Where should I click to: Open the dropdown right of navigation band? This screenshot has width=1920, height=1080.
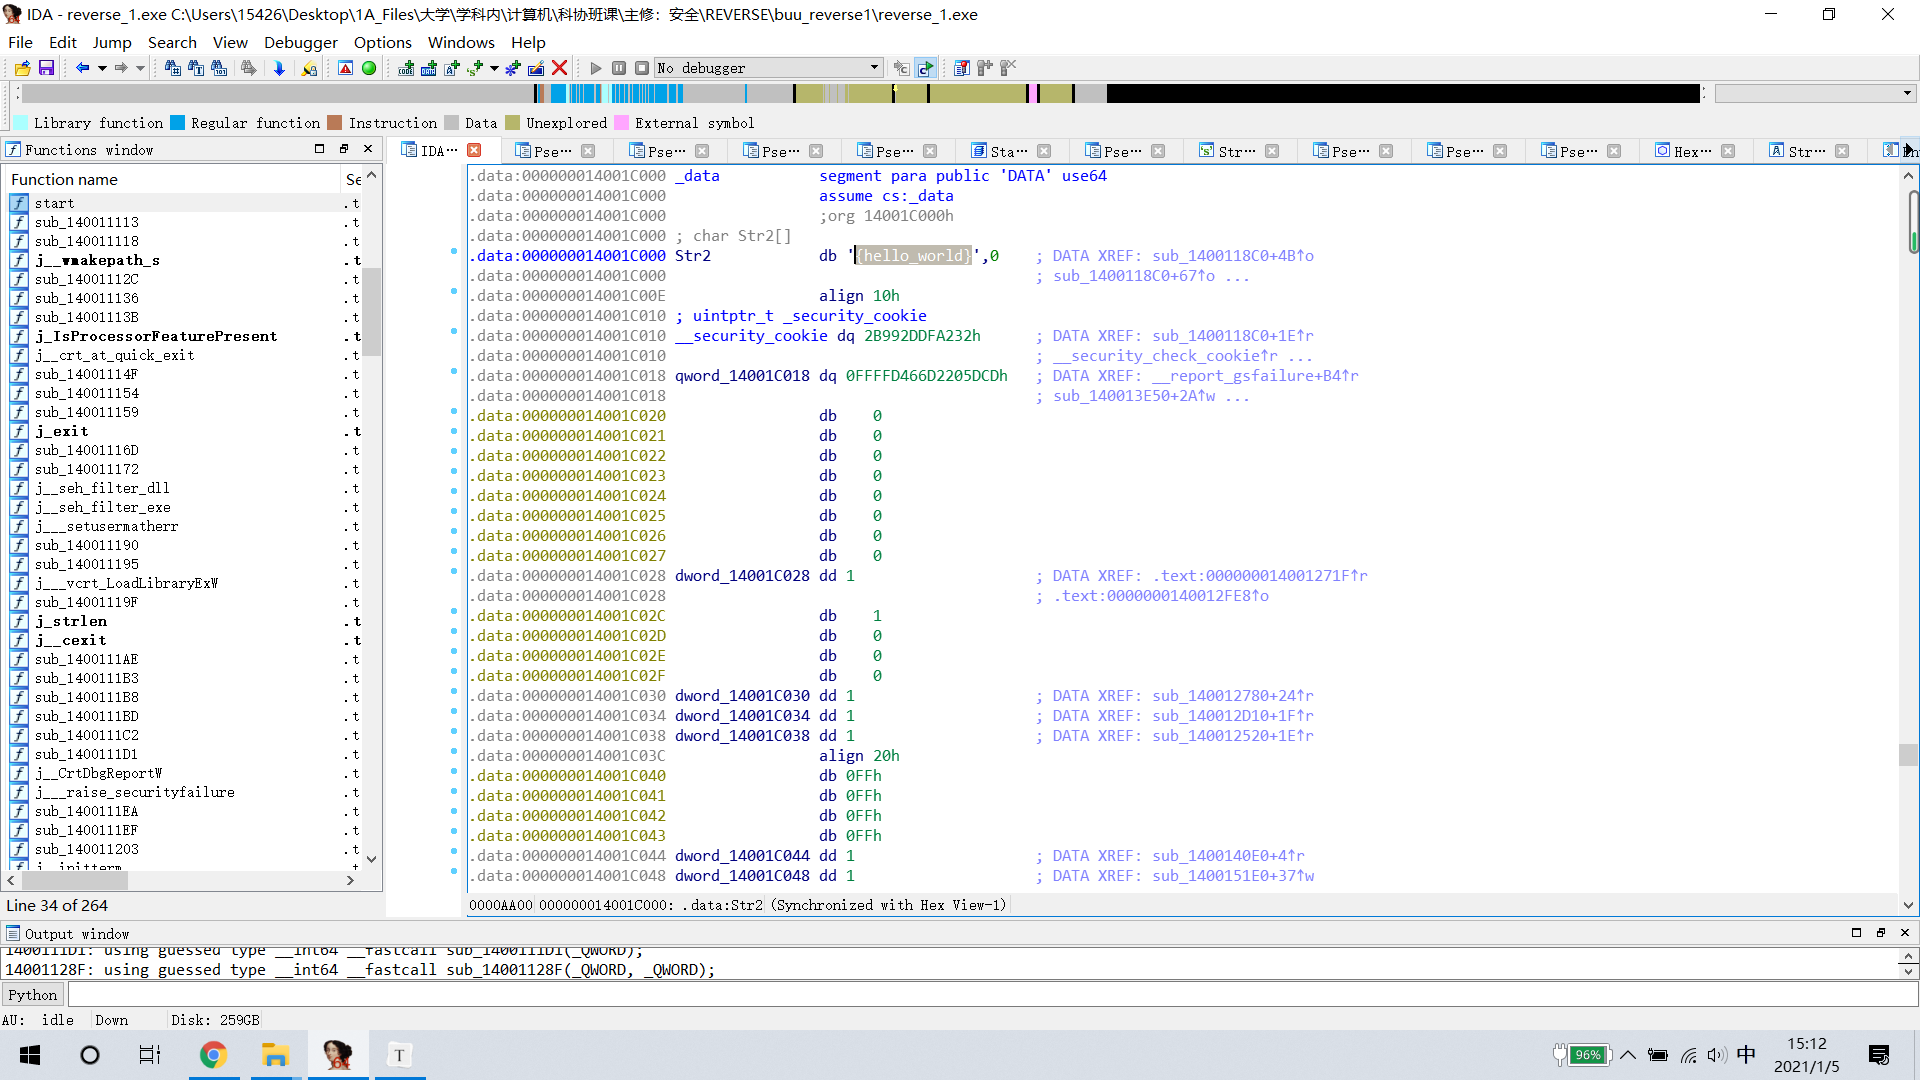1907,93
